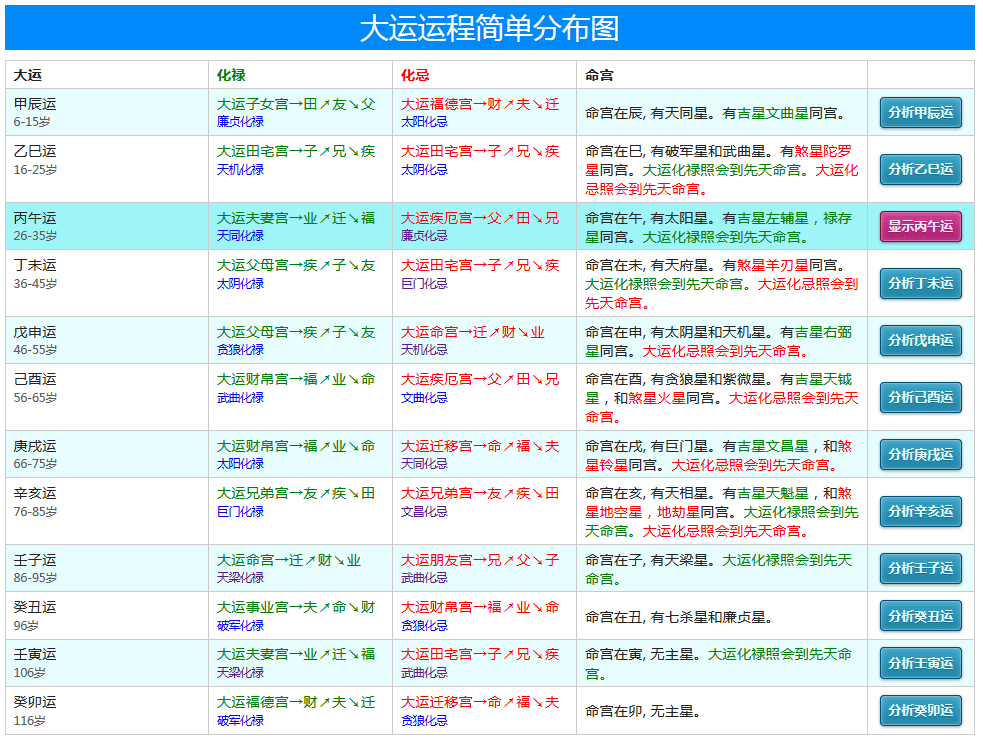The image size is (983, 743).
Task: Click 贪狼化忌 in the 癸卯运 row
Action: 424,721
